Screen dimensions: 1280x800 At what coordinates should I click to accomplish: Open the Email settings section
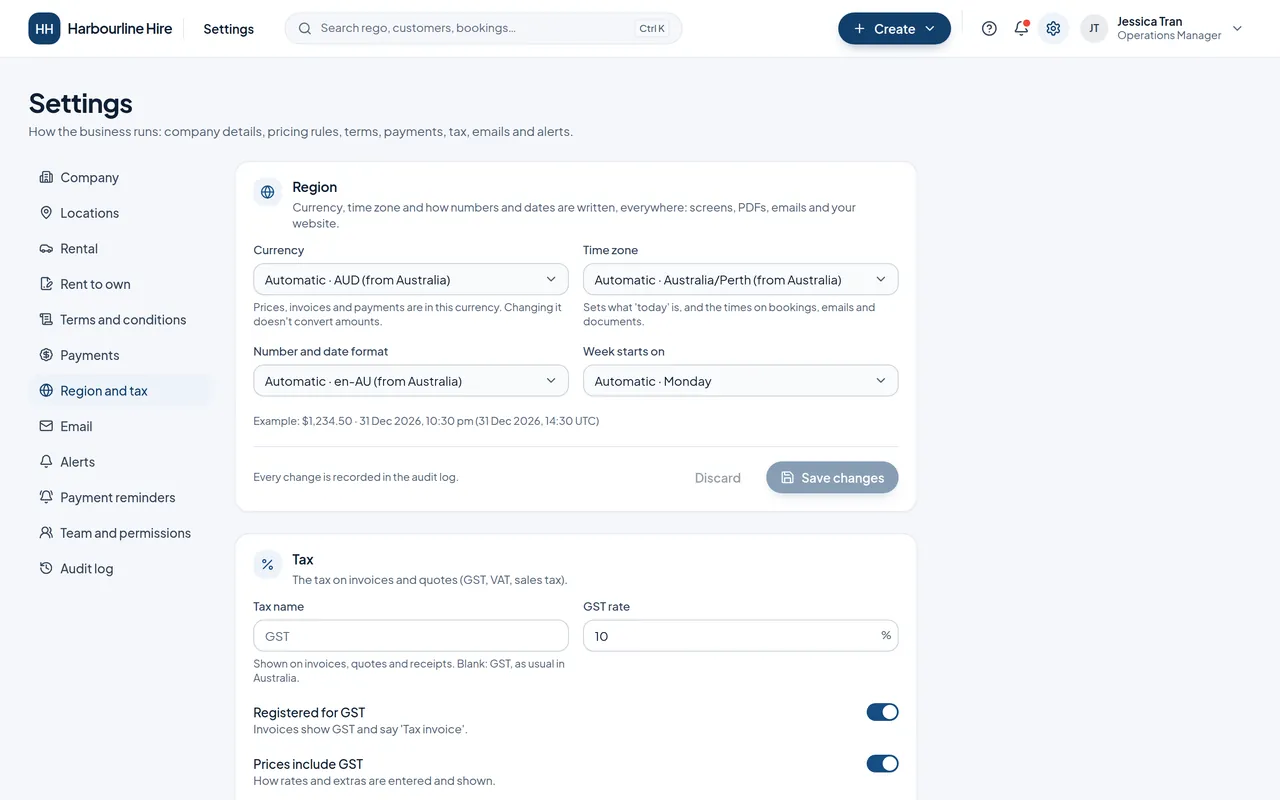(121, 426)
